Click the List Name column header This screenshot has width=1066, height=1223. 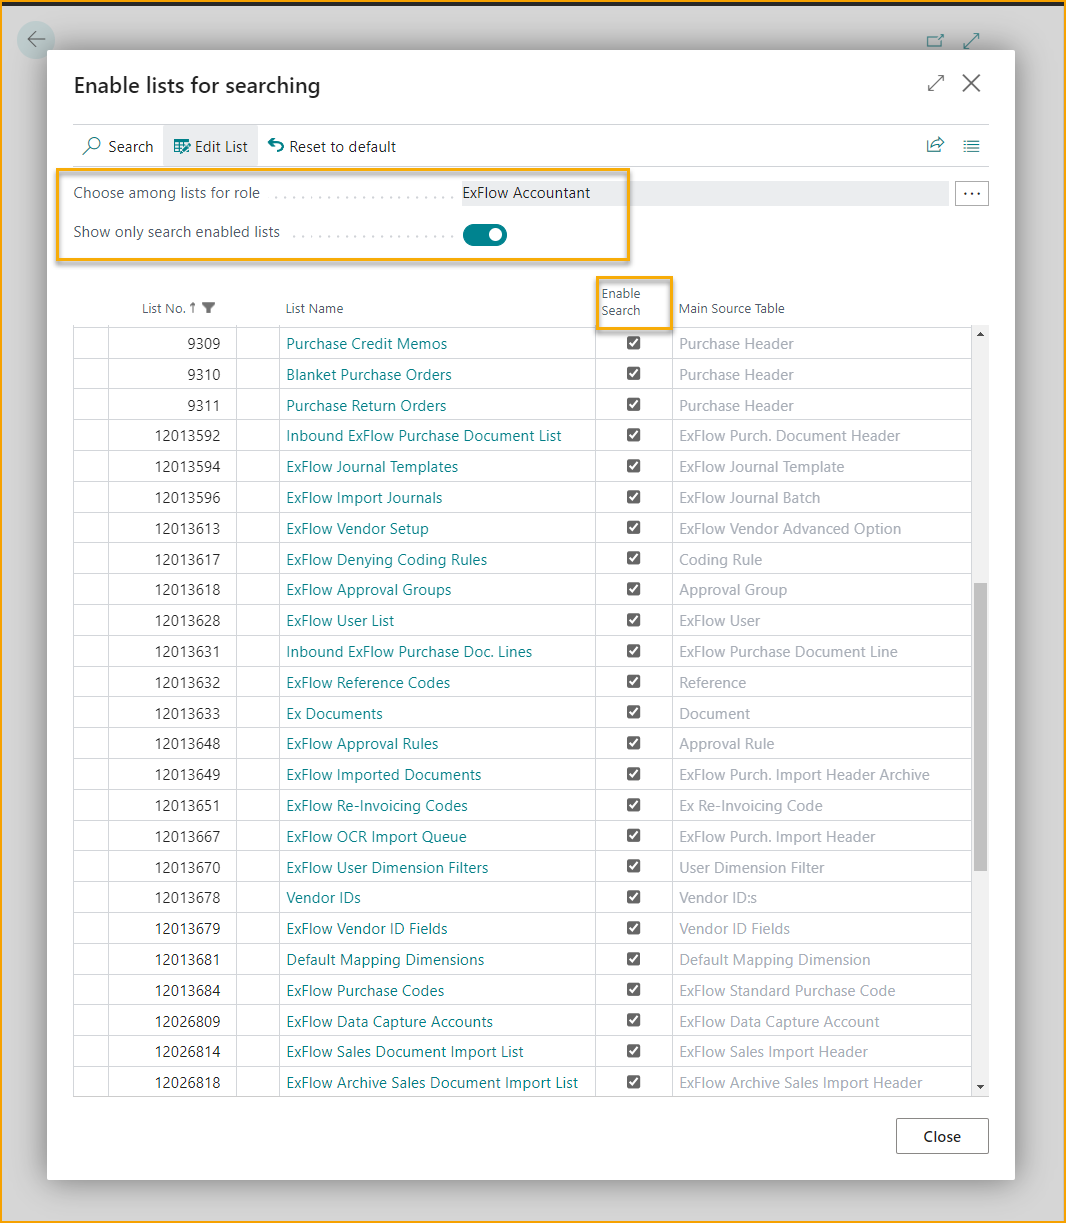(314, 308)
